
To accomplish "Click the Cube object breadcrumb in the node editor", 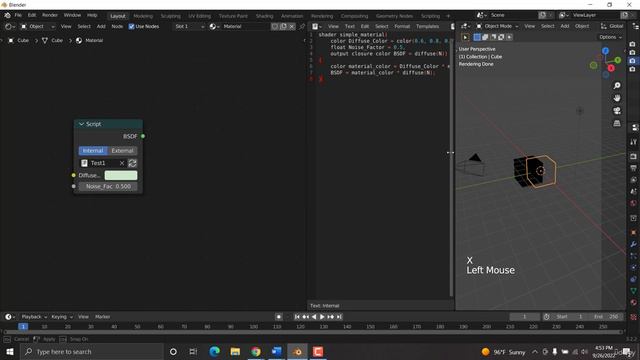I will 19,40.
